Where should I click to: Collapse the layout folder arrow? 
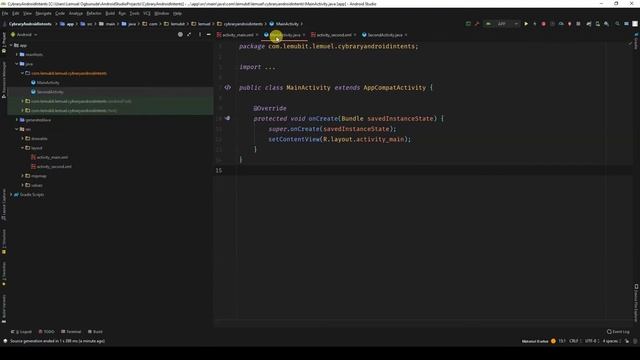click(x=22, y=148)
